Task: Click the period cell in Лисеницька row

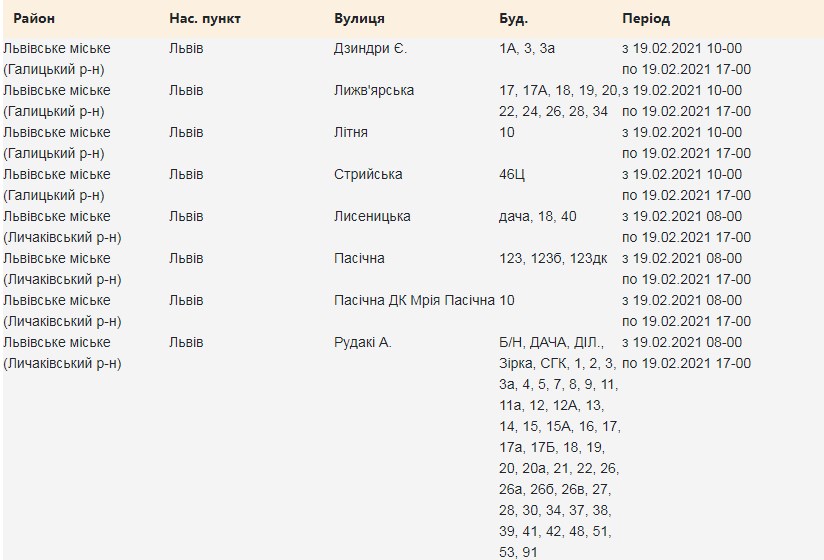Action: click(686, 226)
